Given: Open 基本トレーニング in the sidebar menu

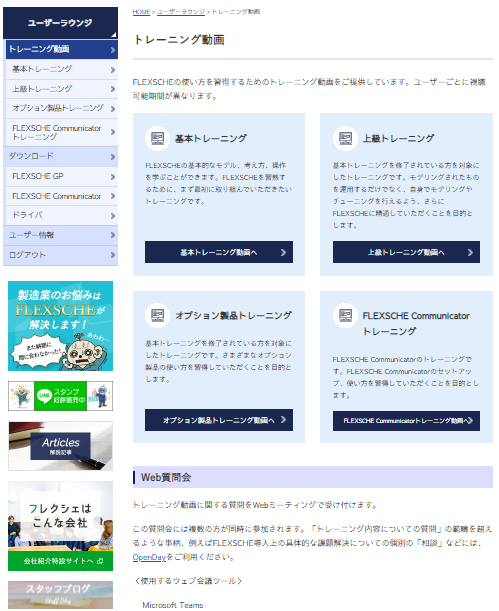Looking at the screenshot, I should [x=62, y=69].
